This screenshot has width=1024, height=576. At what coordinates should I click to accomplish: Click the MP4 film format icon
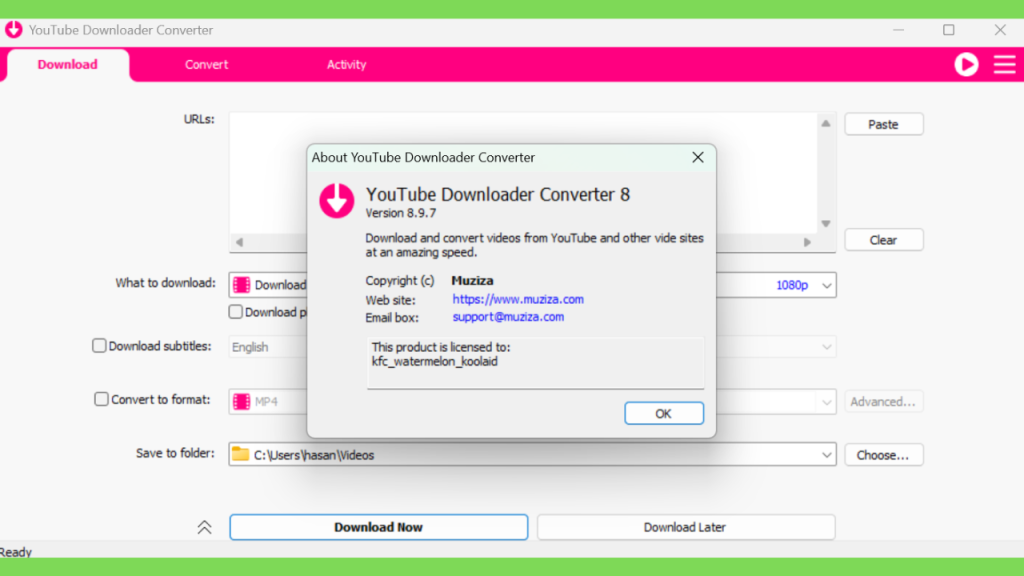[242, 401]
